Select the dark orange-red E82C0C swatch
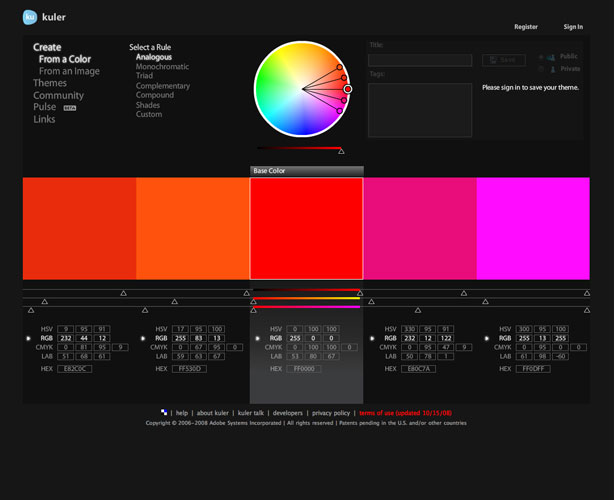Screen dimensions: 615x500 point(79,228)
